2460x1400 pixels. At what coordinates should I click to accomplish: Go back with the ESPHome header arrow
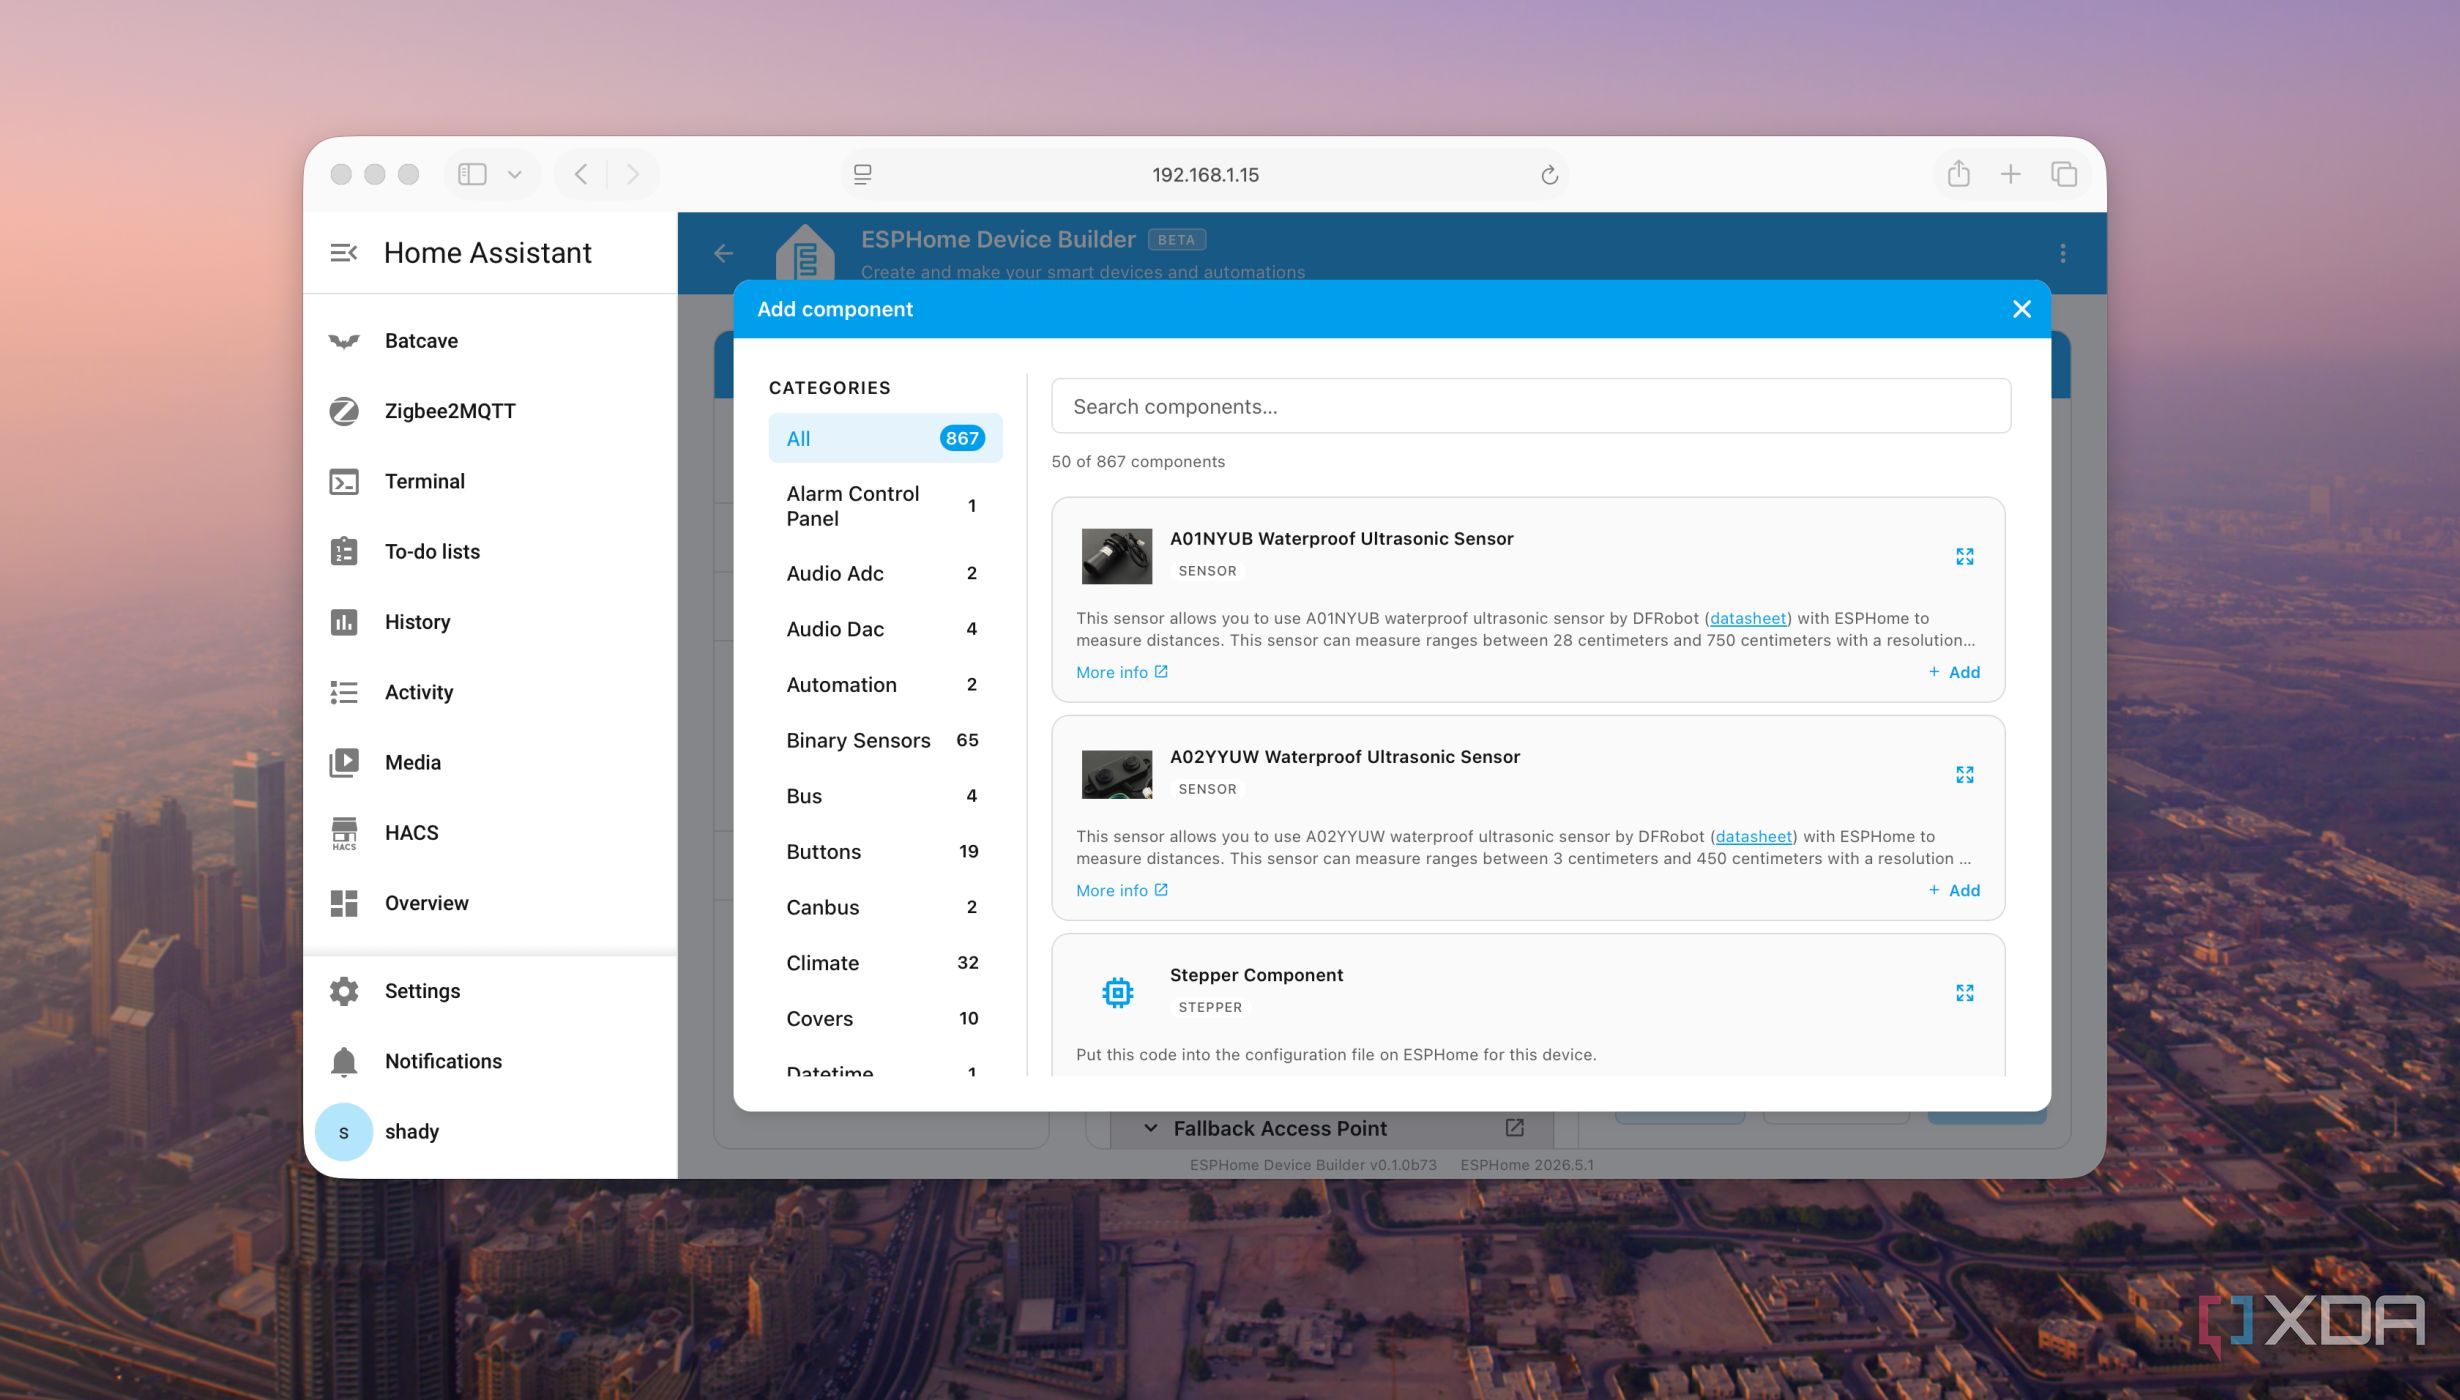coord(724,254)
